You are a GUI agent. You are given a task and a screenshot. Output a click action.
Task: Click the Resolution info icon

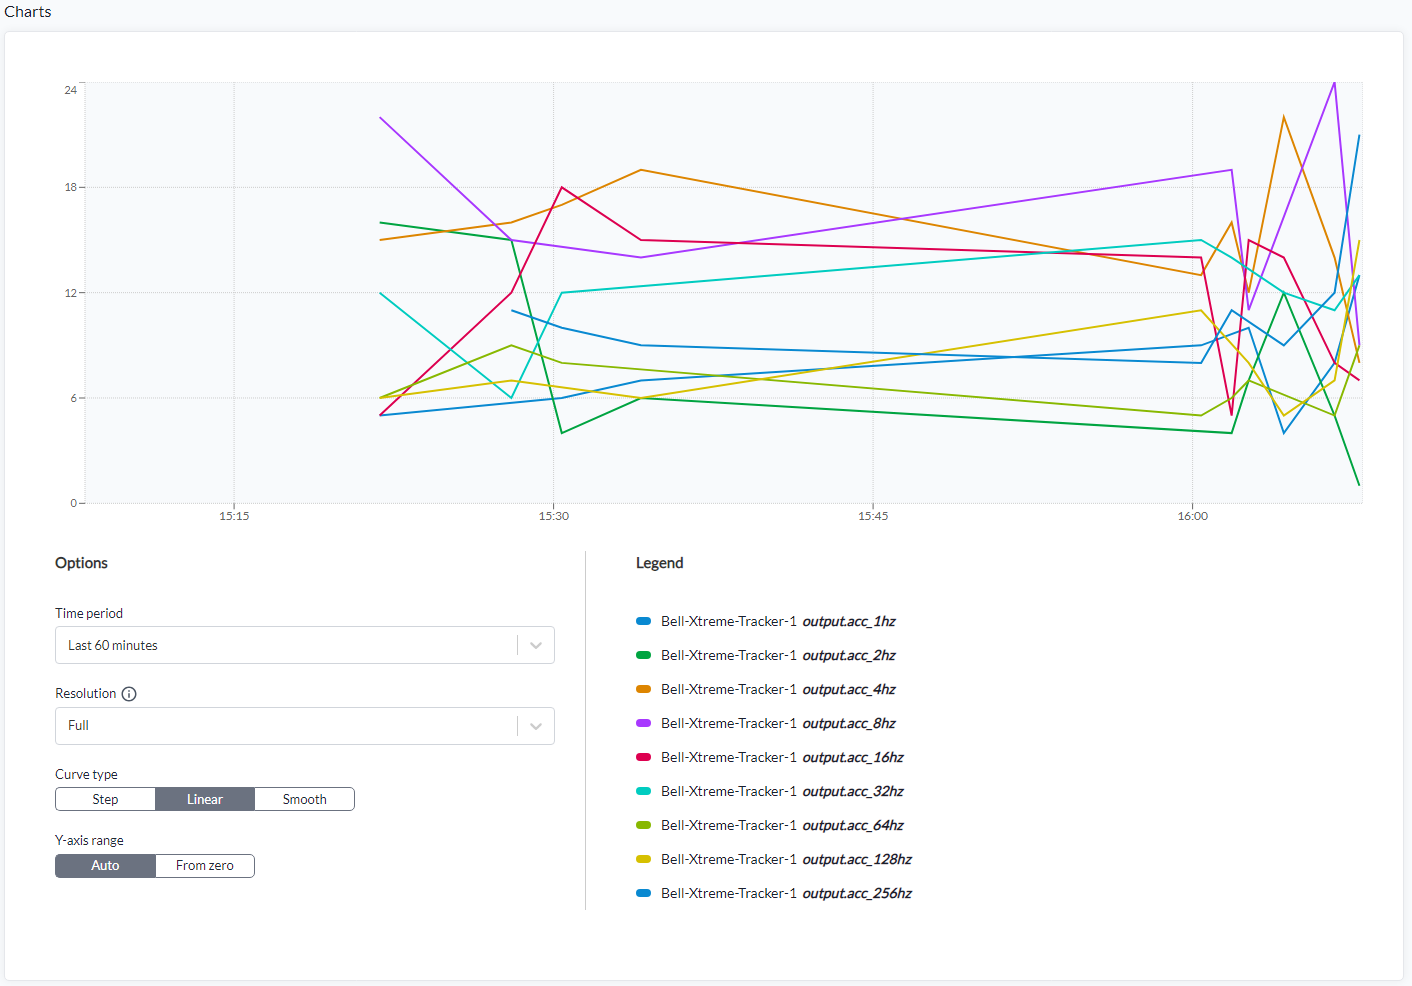coord(129,694)
